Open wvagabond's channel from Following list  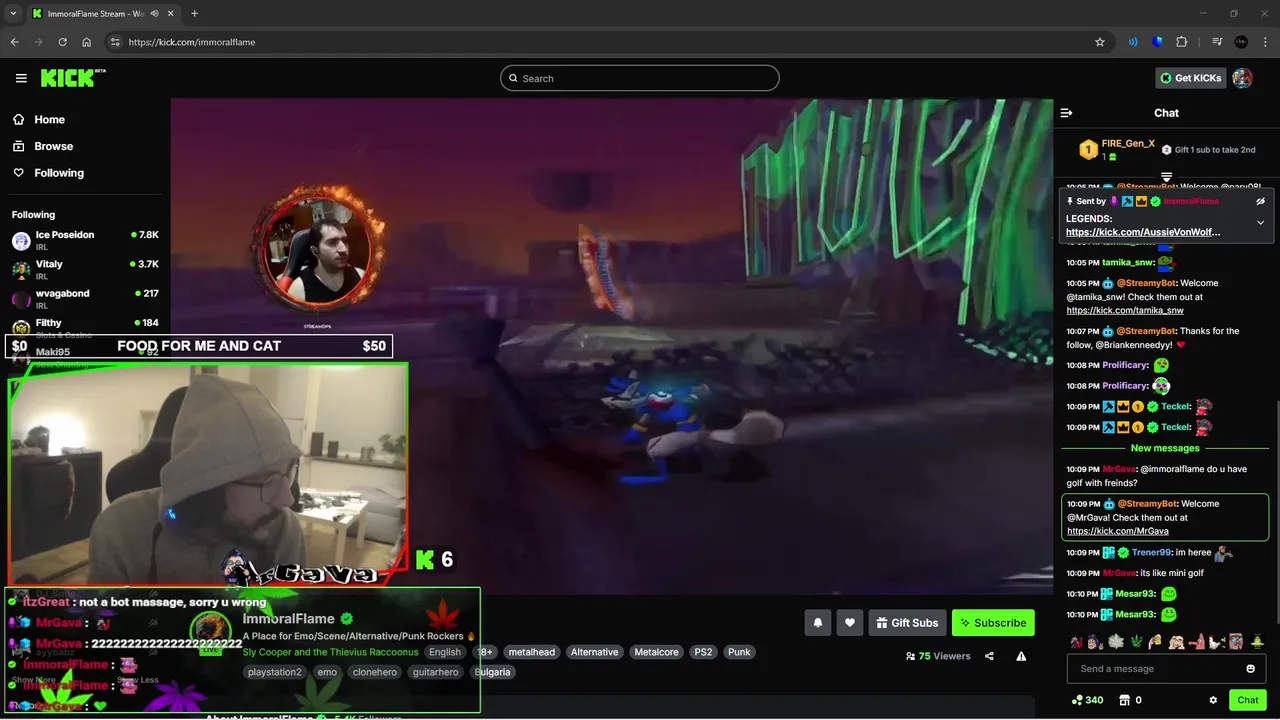click(x=85, y=298)
